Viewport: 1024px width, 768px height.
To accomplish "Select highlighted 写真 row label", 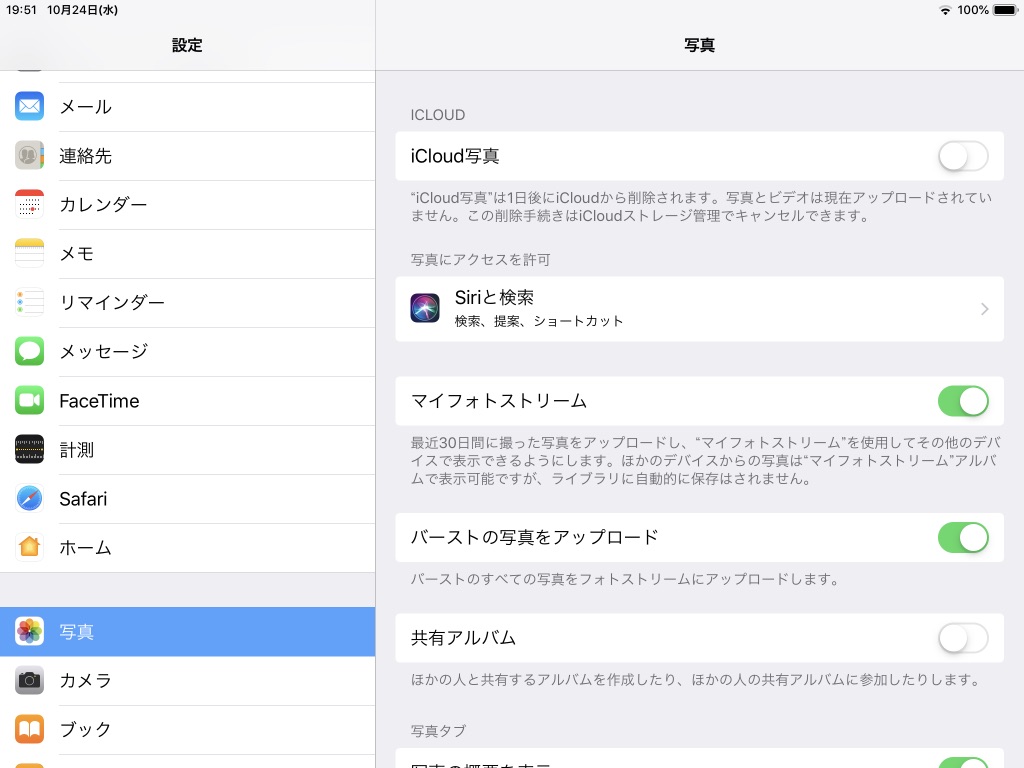I will [x=76, y=632].
